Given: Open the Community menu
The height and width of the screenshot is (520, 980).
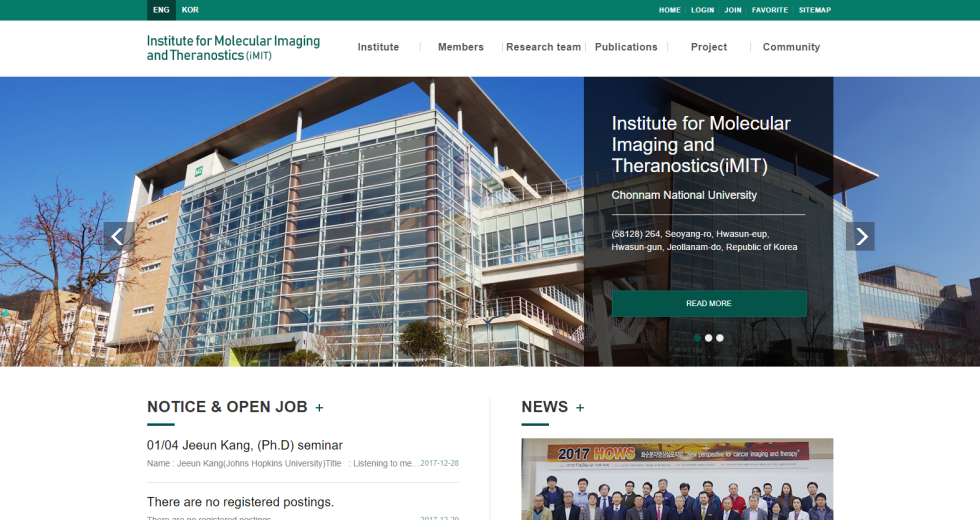Looking at the screenshot, I should click(791, 47).
